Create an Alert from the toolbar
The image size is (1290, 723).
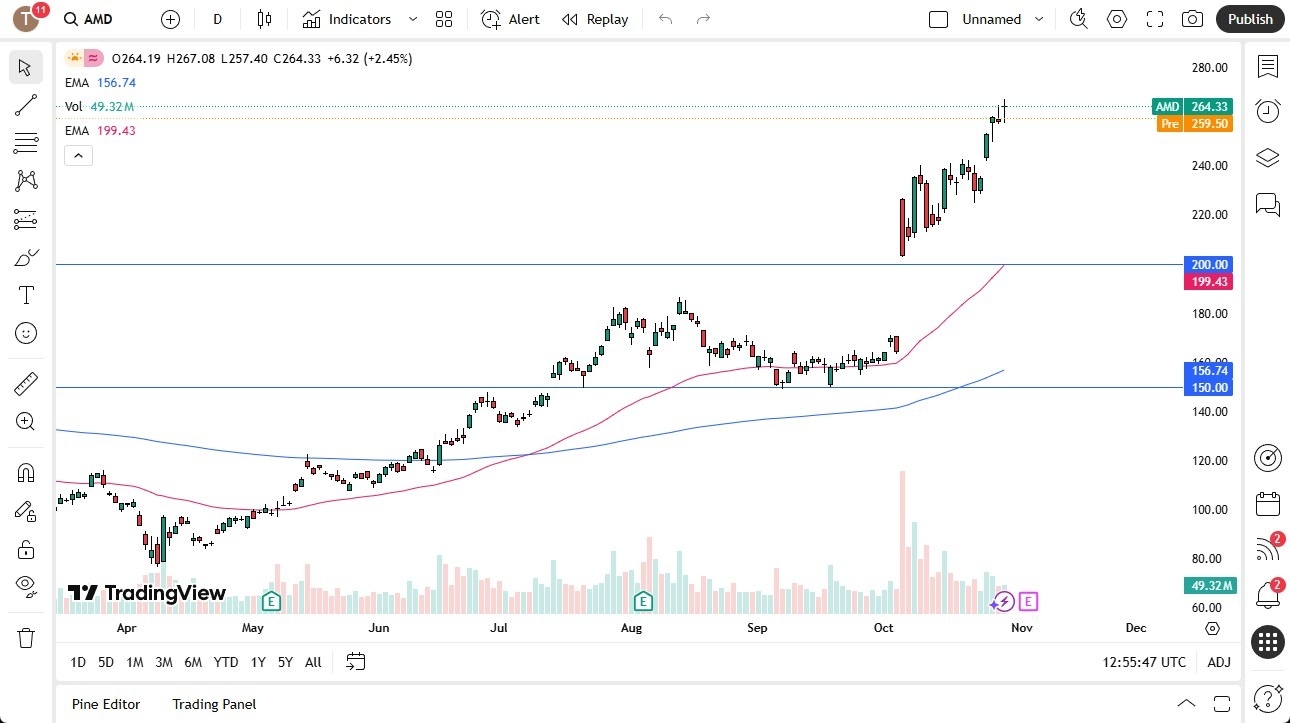510,19
